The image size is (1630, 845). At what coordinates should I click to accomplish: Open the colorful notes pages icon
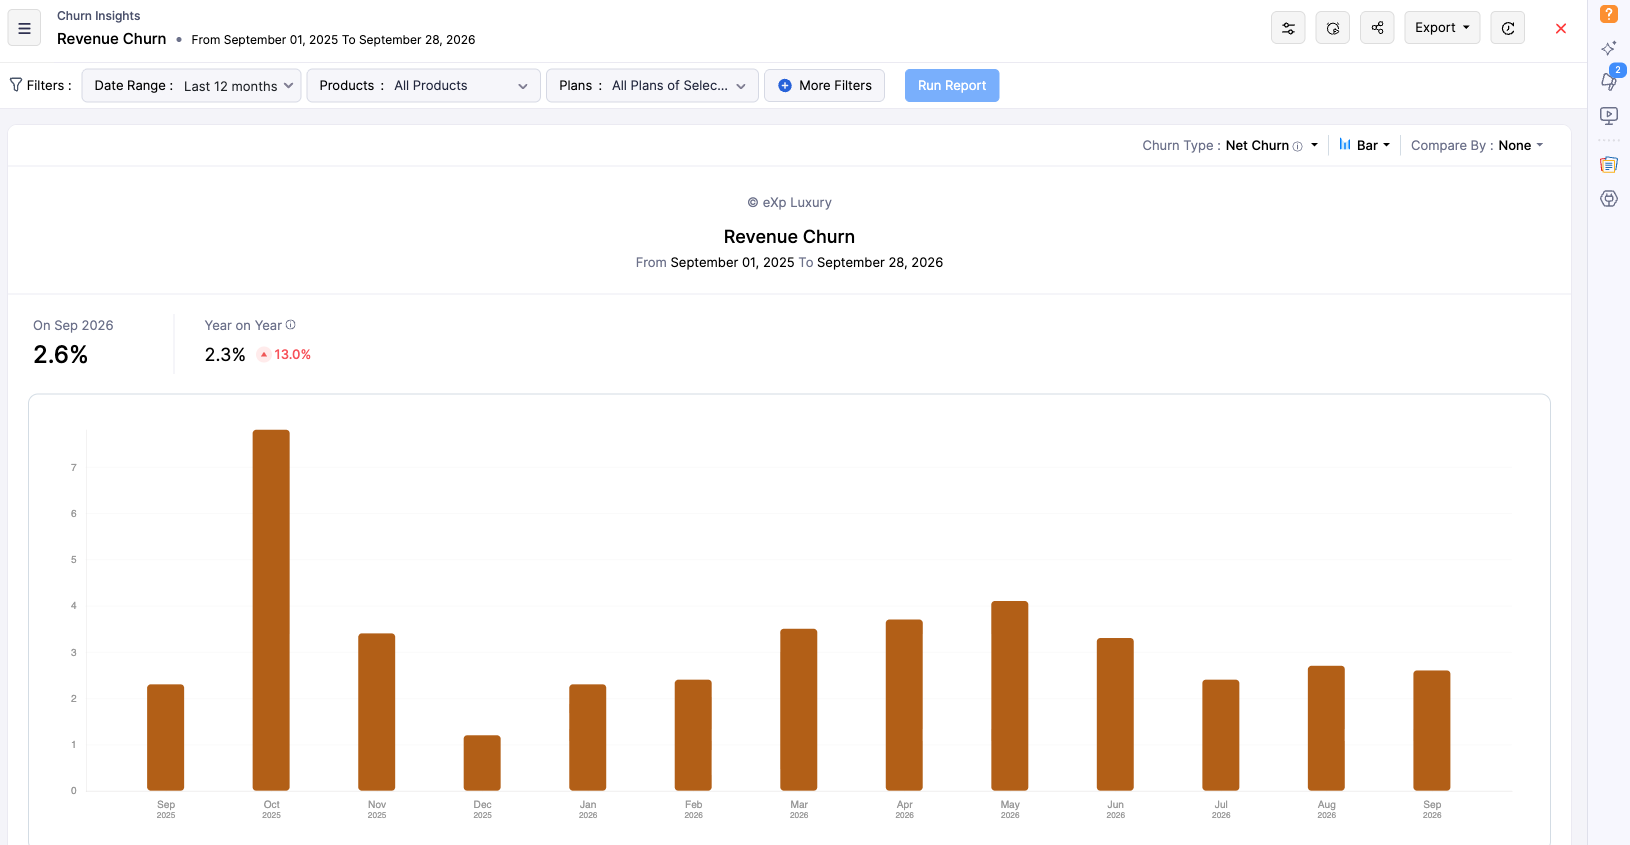pos(1609,165)
